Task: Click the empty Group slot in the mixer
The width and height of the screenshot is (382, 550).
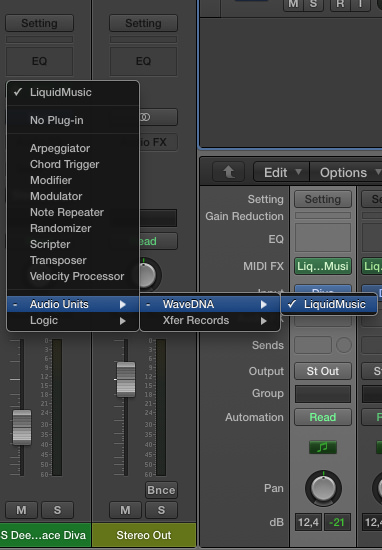Action: click(323, 394)
